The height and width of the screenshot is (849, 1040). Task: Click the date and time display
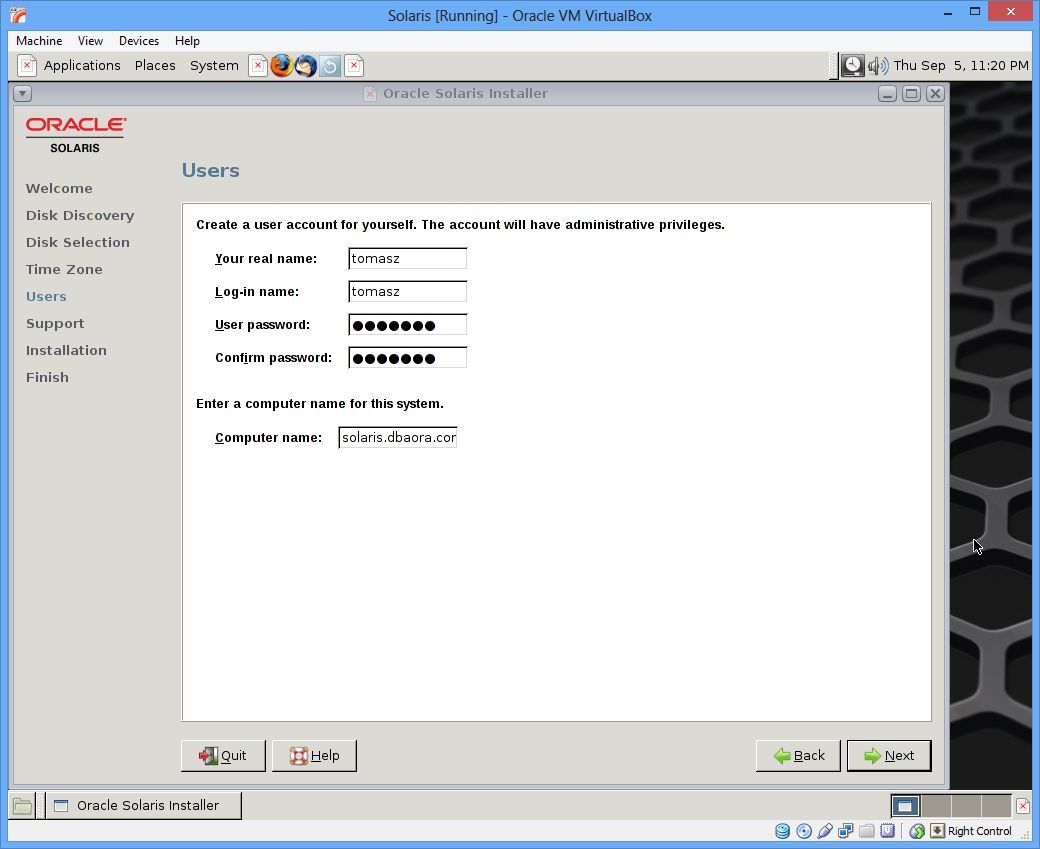coord(960,66)
